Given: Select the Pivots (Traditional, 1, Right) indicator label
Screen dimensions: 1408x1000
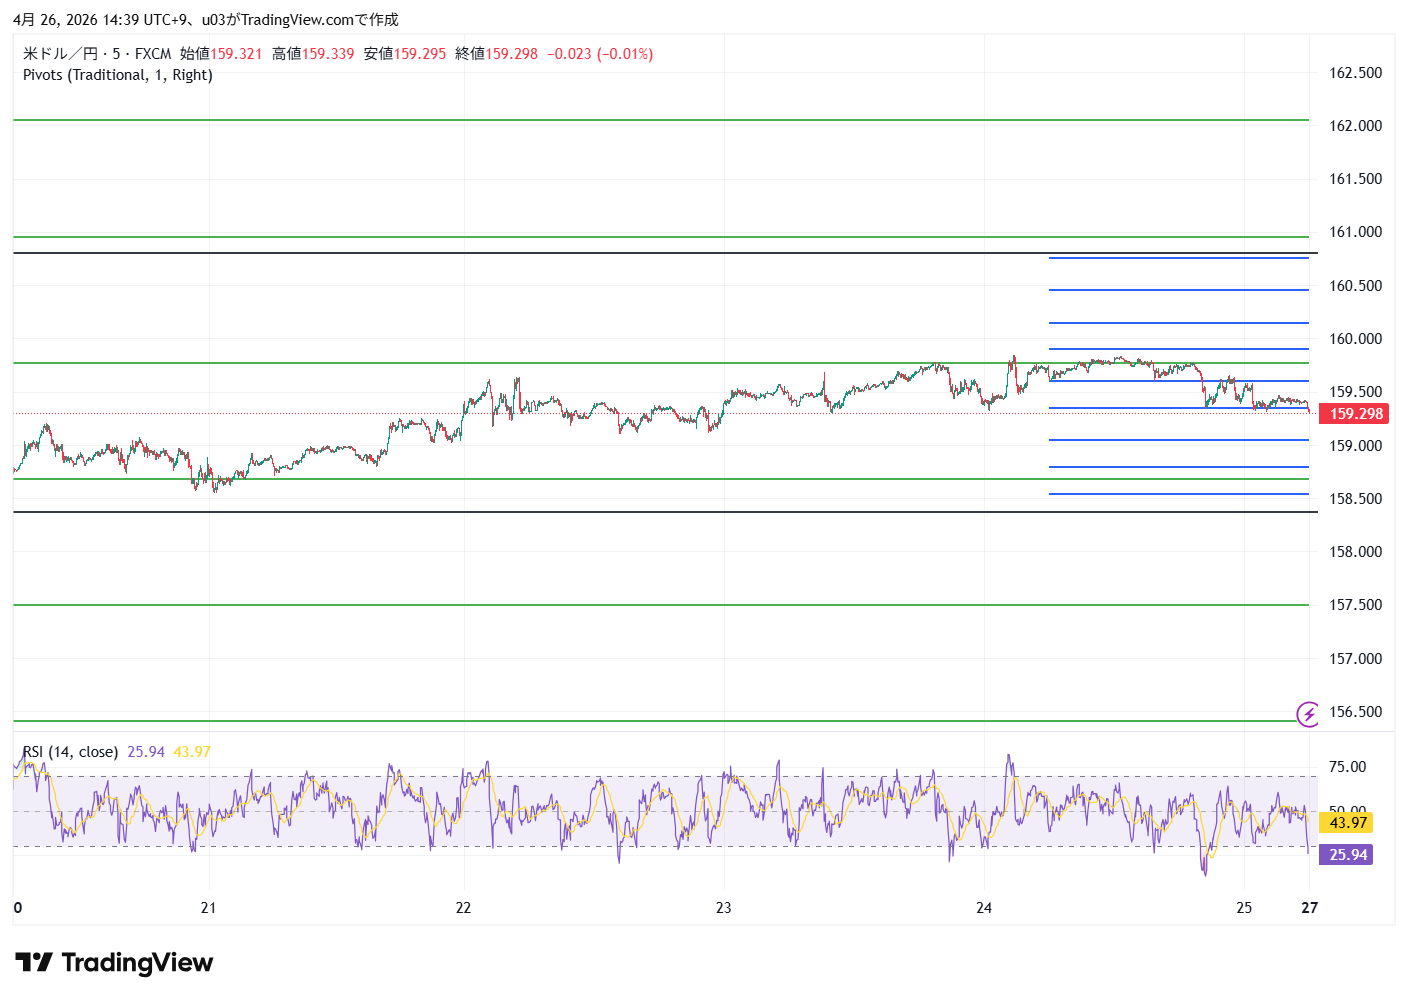Looking at the screenshot, I should coord(118,75).
